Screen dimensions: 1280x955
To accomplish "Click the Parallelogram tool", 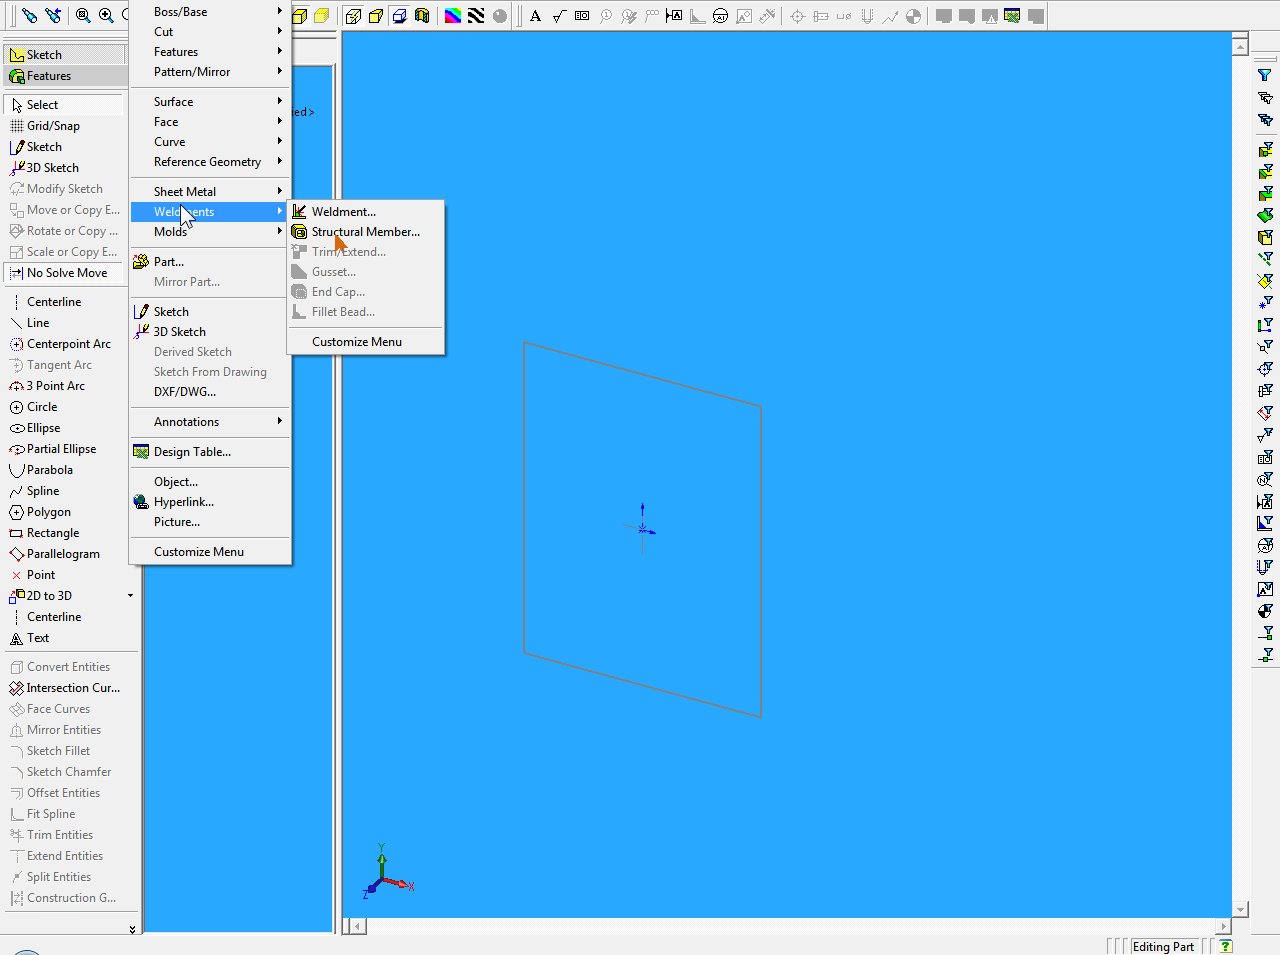I will [62, 554].
